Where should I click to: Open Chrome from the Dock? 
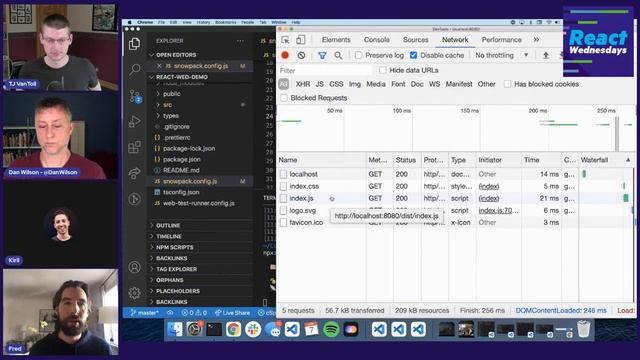[233, 329]
